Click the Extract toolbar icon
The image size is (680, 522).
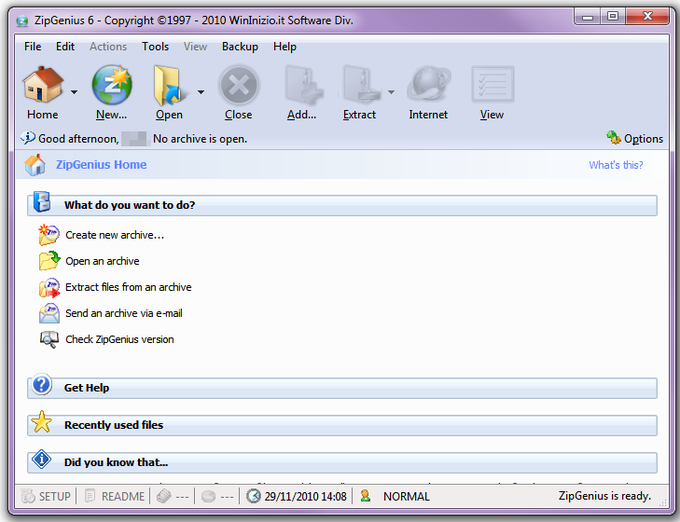point(361,85)
